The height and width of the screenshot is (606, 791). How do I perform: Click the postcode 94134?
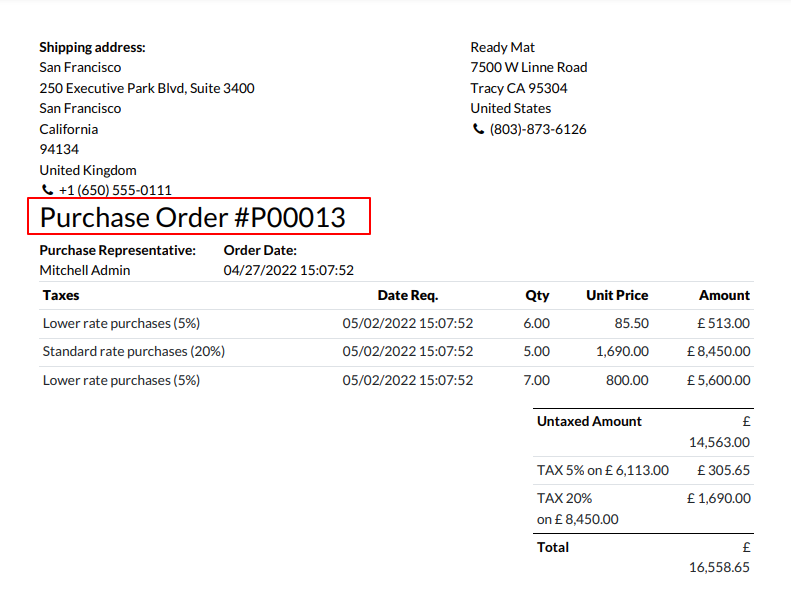click(x=59, y=149)
